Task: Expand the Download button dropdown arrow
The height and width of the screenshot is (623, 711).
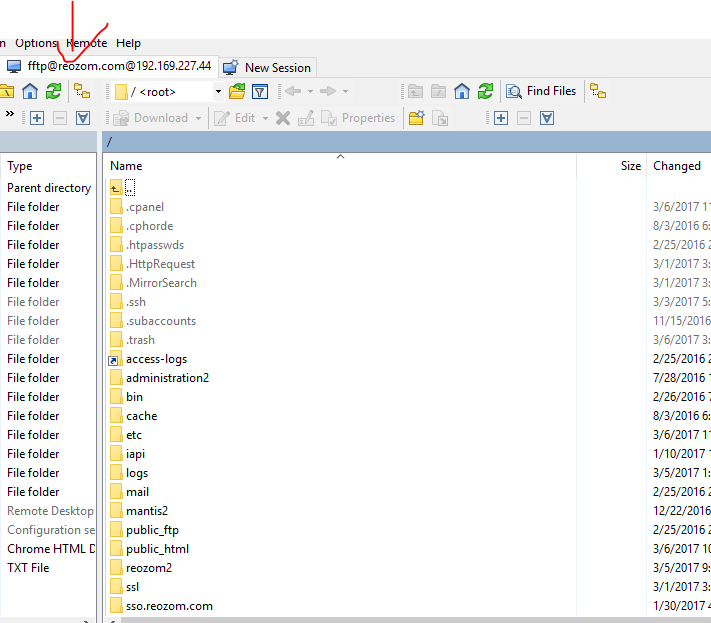Action: 198,118
